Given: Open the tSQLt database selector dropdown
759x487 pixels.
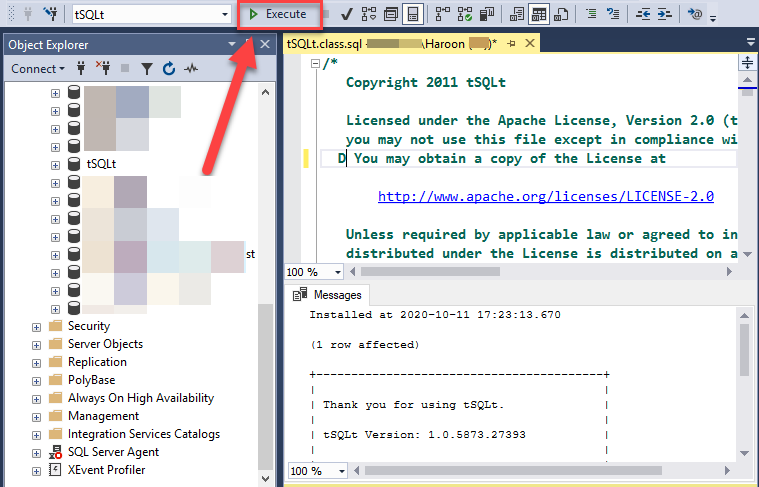Looking at the screenshot, I should click(x=225, y=15).
